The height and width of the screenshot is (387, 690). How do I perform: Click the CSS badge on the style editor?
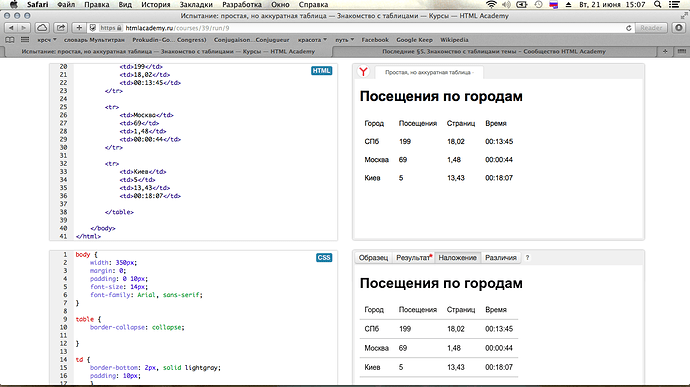click(x=324, y=258)
